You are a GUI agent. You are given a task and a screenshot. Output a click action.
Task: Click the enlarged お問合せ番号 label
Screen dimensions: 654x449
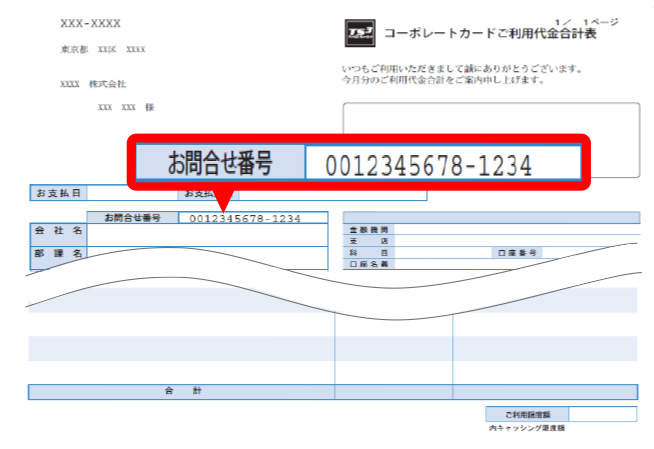click(220, 161)
